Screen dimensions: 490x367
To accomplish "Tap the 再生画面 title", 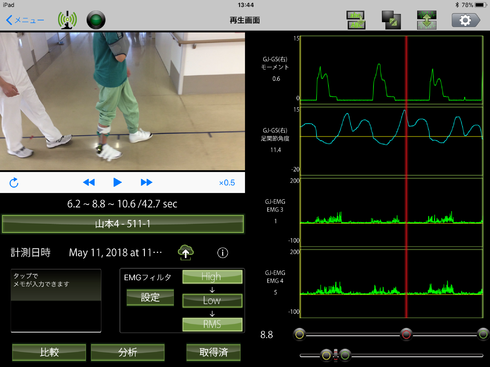I will pyautogui.click(x=245, y=20).
